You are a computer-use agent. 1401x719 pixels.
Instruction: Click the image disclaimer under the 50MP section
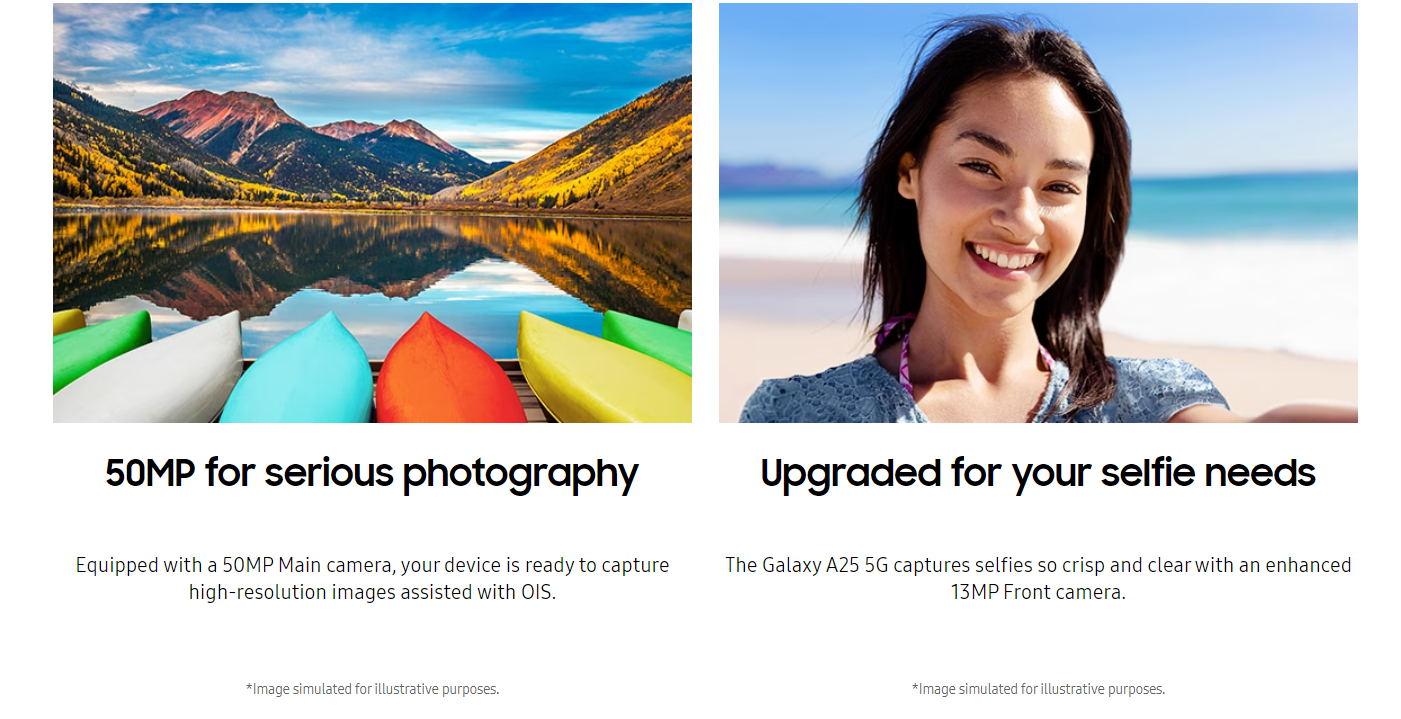(x=372, y=689)
